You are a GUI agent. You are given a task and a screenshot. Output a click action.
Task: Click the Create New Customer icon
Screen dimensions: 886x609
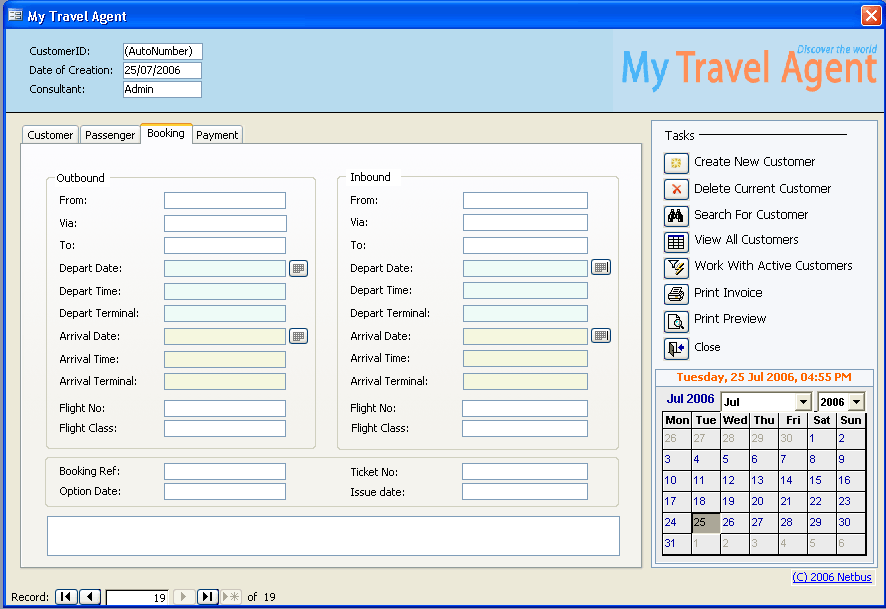click(x=676, y=162)
